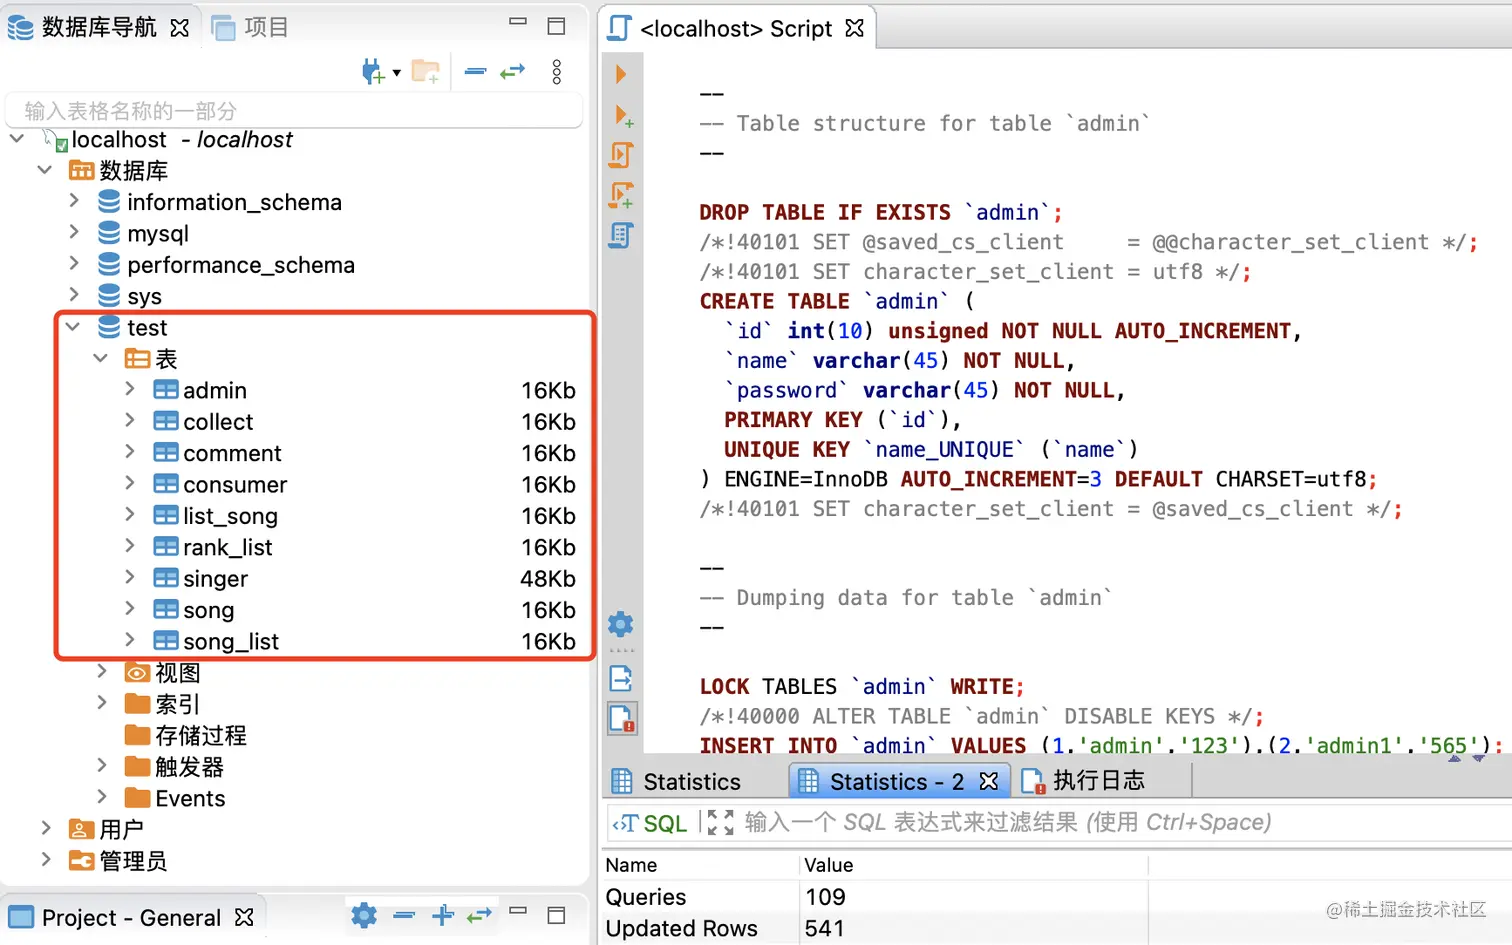
Task: Toggle the output log icon in editor sidebar
Action: 622,718
